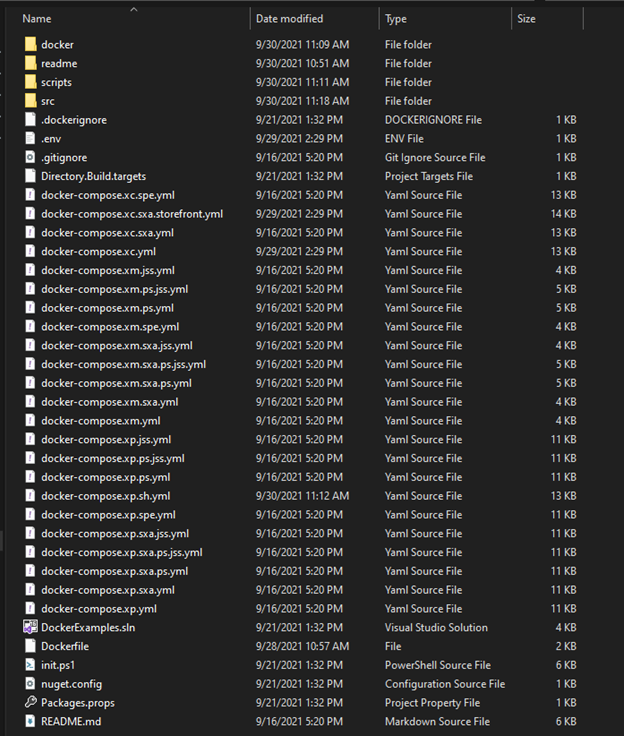This screenshot has width=624, height=736.
Task: Sort by the Name column header
Action: [37, 19]
